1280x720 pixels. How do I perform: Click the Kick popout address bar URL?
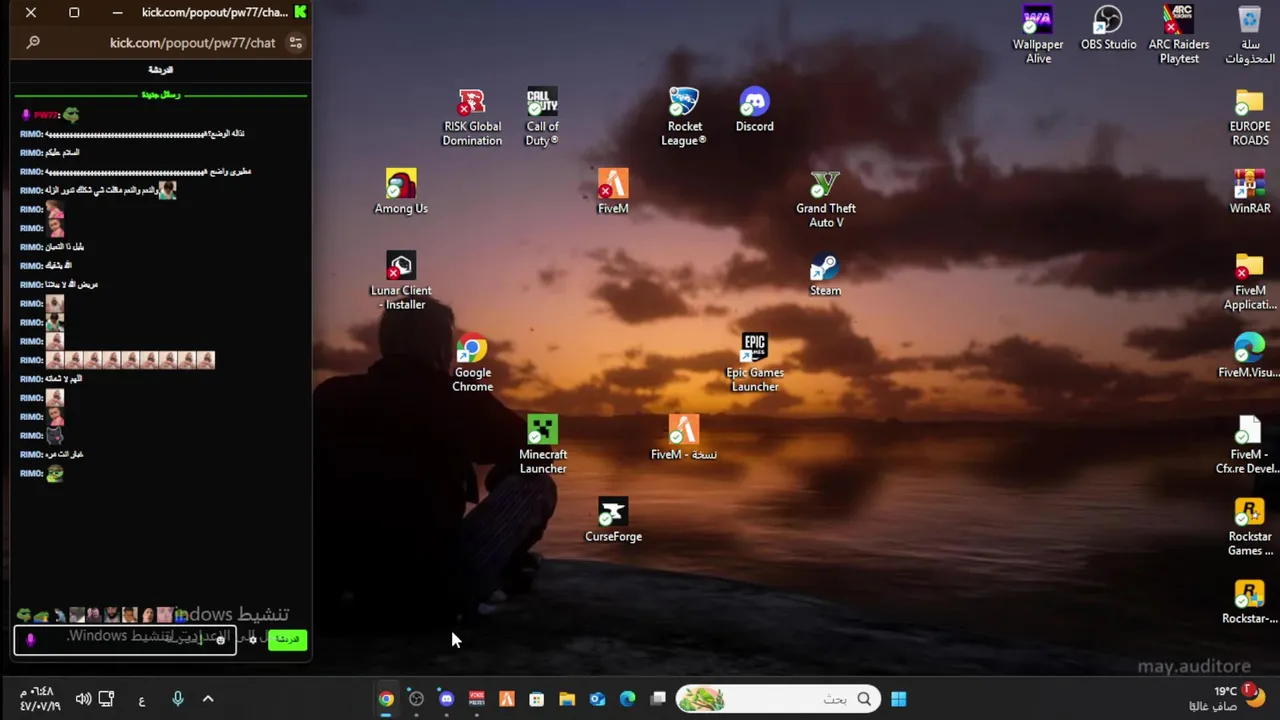(x=192, y=43)
